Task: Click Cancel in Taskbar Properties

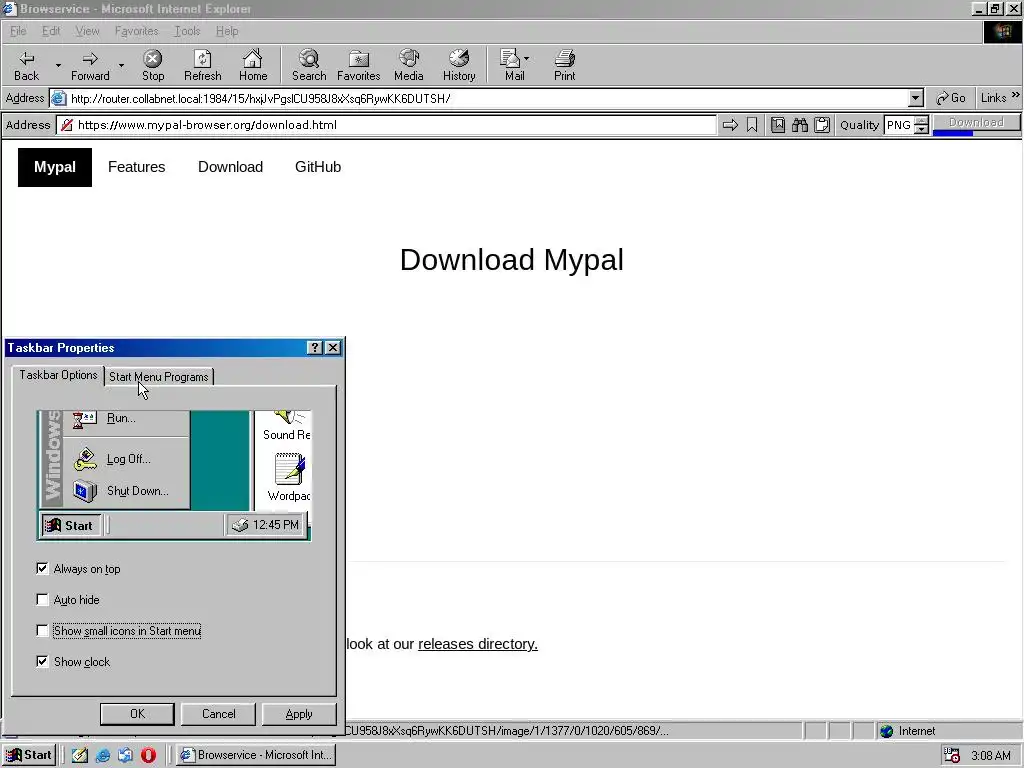Action: pyautogui.click(x=218, y=714)
